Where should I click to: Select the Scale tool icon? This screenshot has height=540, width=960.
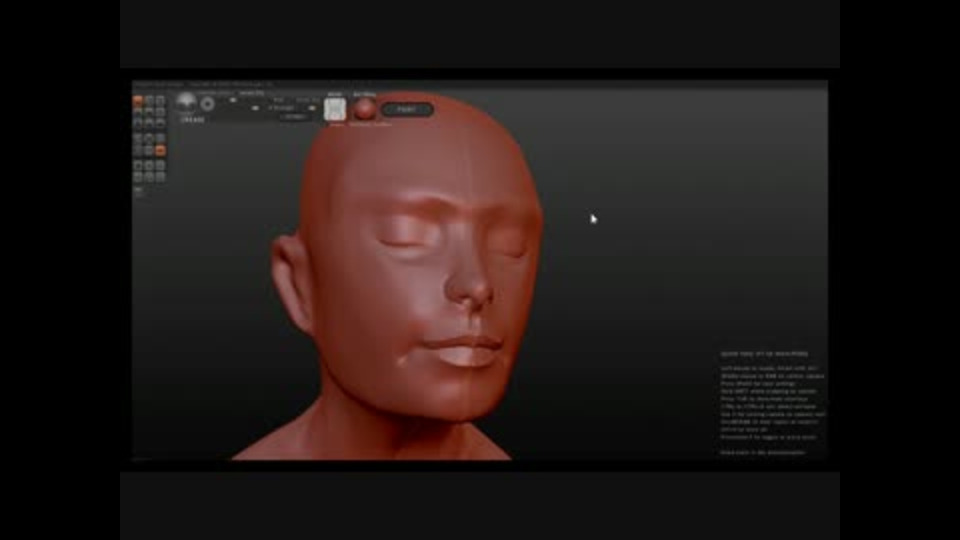click(x=160, y=100)
